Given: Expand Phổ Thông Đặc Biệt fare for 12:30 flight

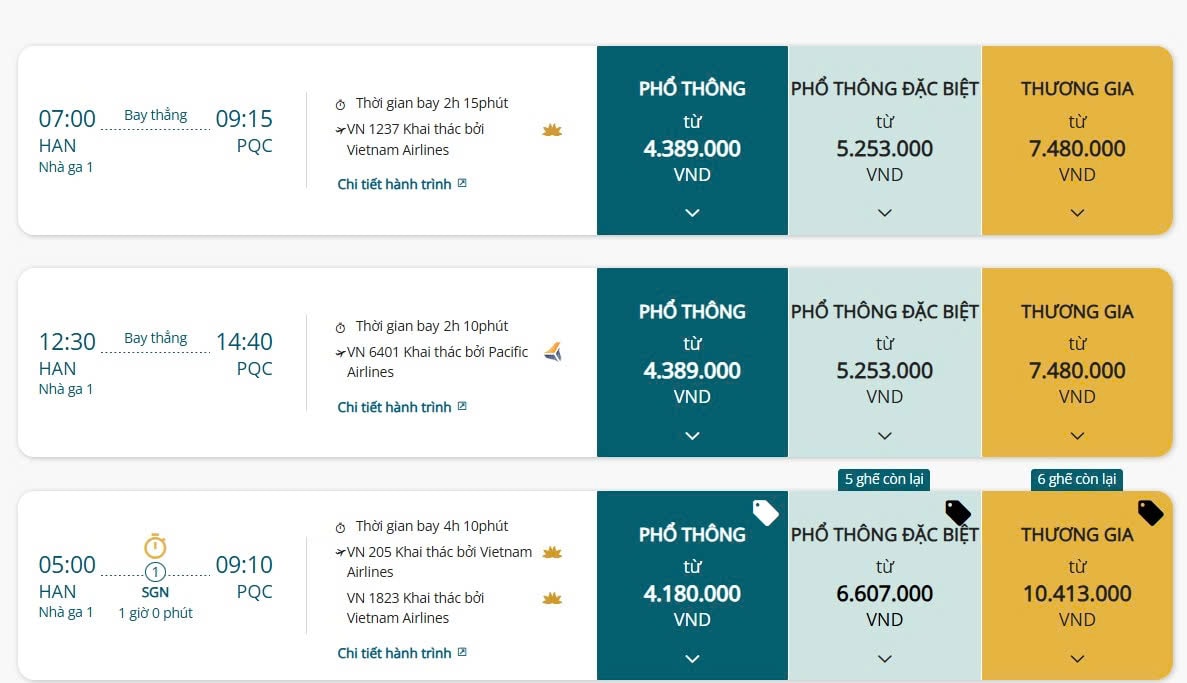Looking at the screenshot, I should 884,435.
